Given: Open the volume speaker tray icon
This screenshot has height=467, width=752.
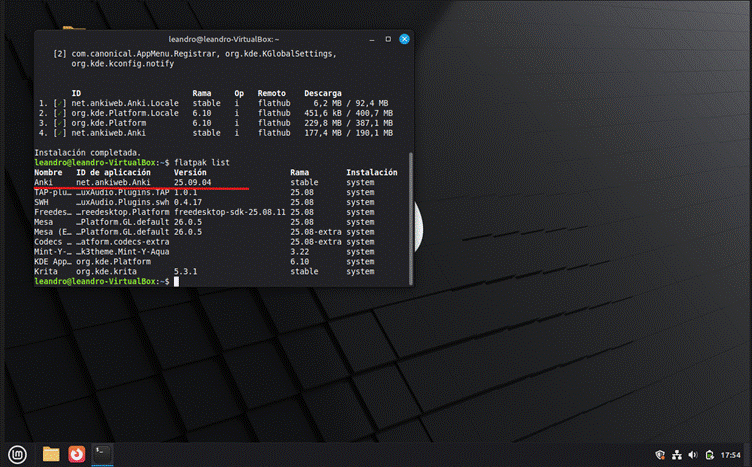Looking at the screenshot, I should coord(693,455).
